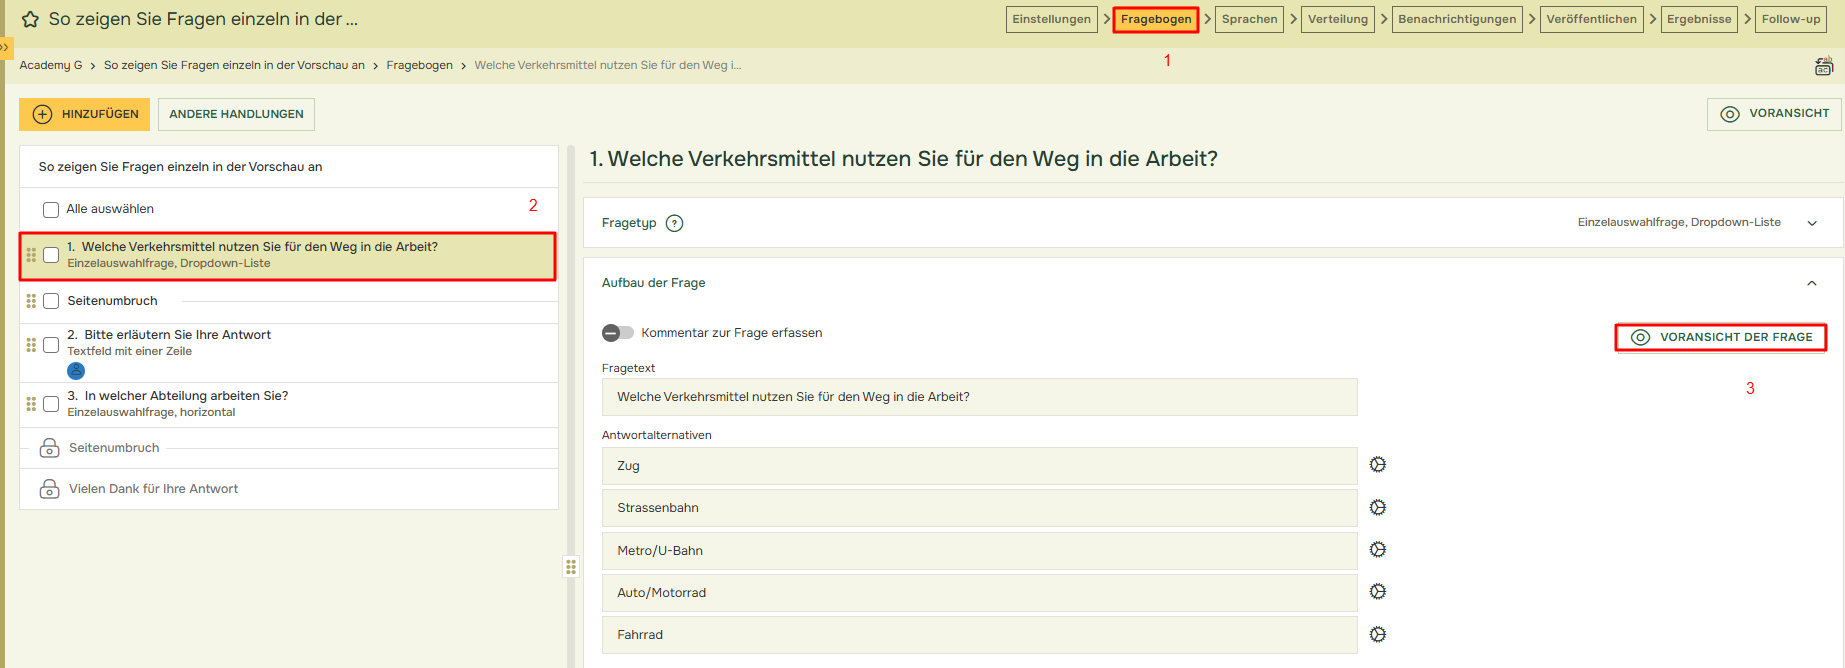Click into the Fragetext input field
Screen dimensions: 1845x668
click(979, 397)
